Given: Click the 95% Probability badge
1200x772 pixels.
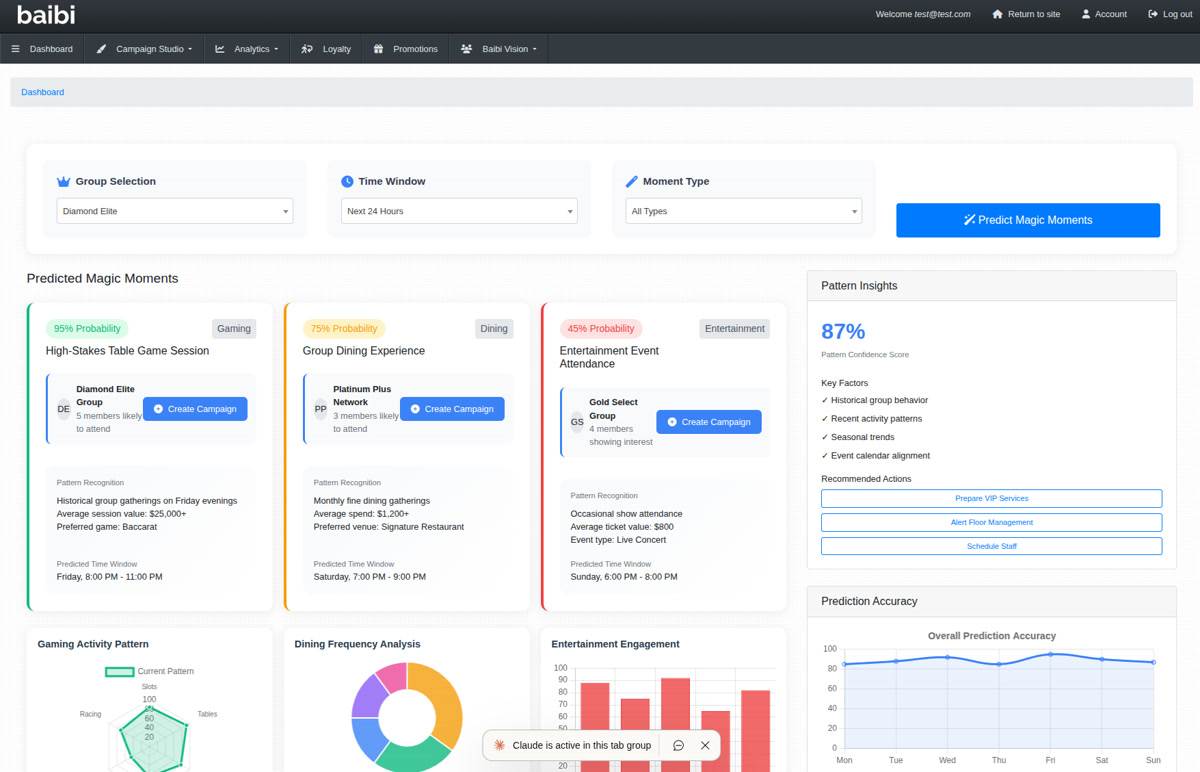Looking at the screenshot, I should (87, 329).
